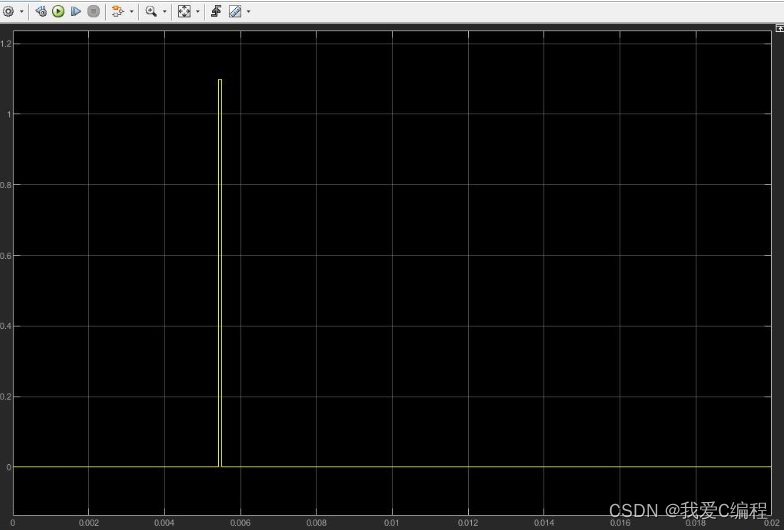Click the step forward button
This screenshot has width=784, height=530.
tap(76, 11)
